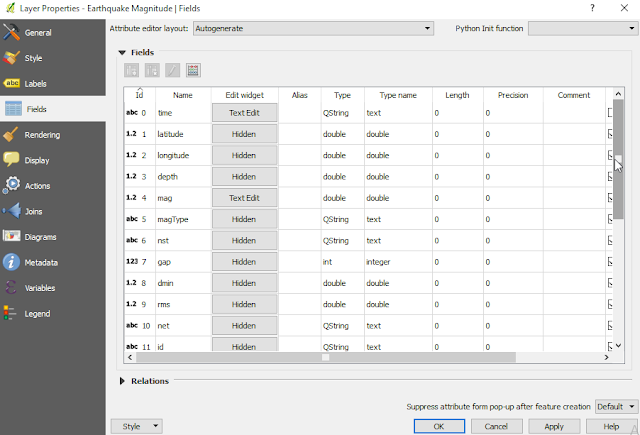Viewport: 640px width, 435px height.
Task: Click the Hidden widget for longitude
Action: (x=244, y=155)
